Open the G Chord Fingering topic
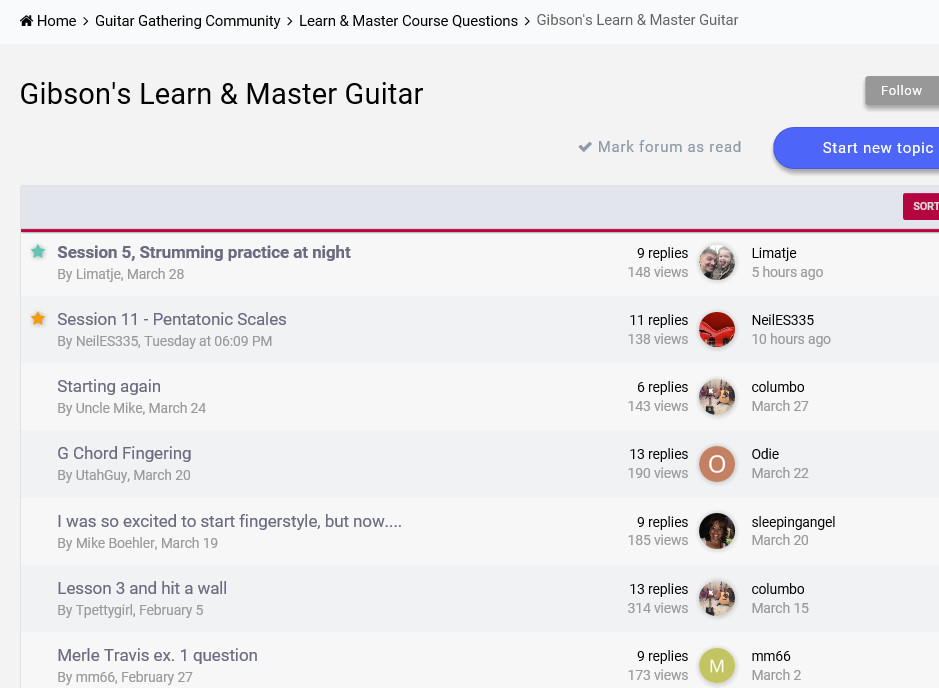 125,453
